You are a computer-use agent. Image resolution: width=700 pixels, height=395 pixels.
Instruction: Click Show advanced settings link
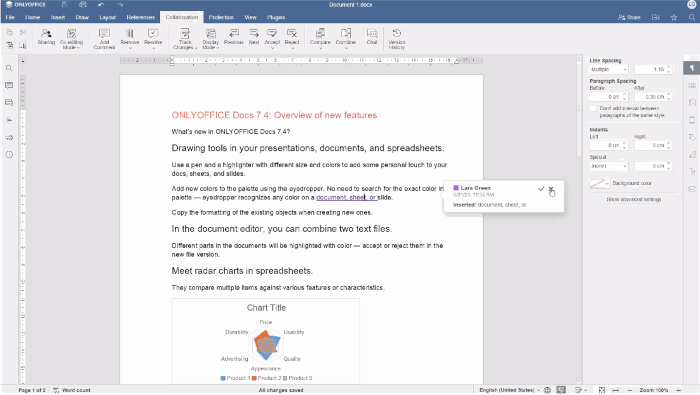click(x=633, y=200)
